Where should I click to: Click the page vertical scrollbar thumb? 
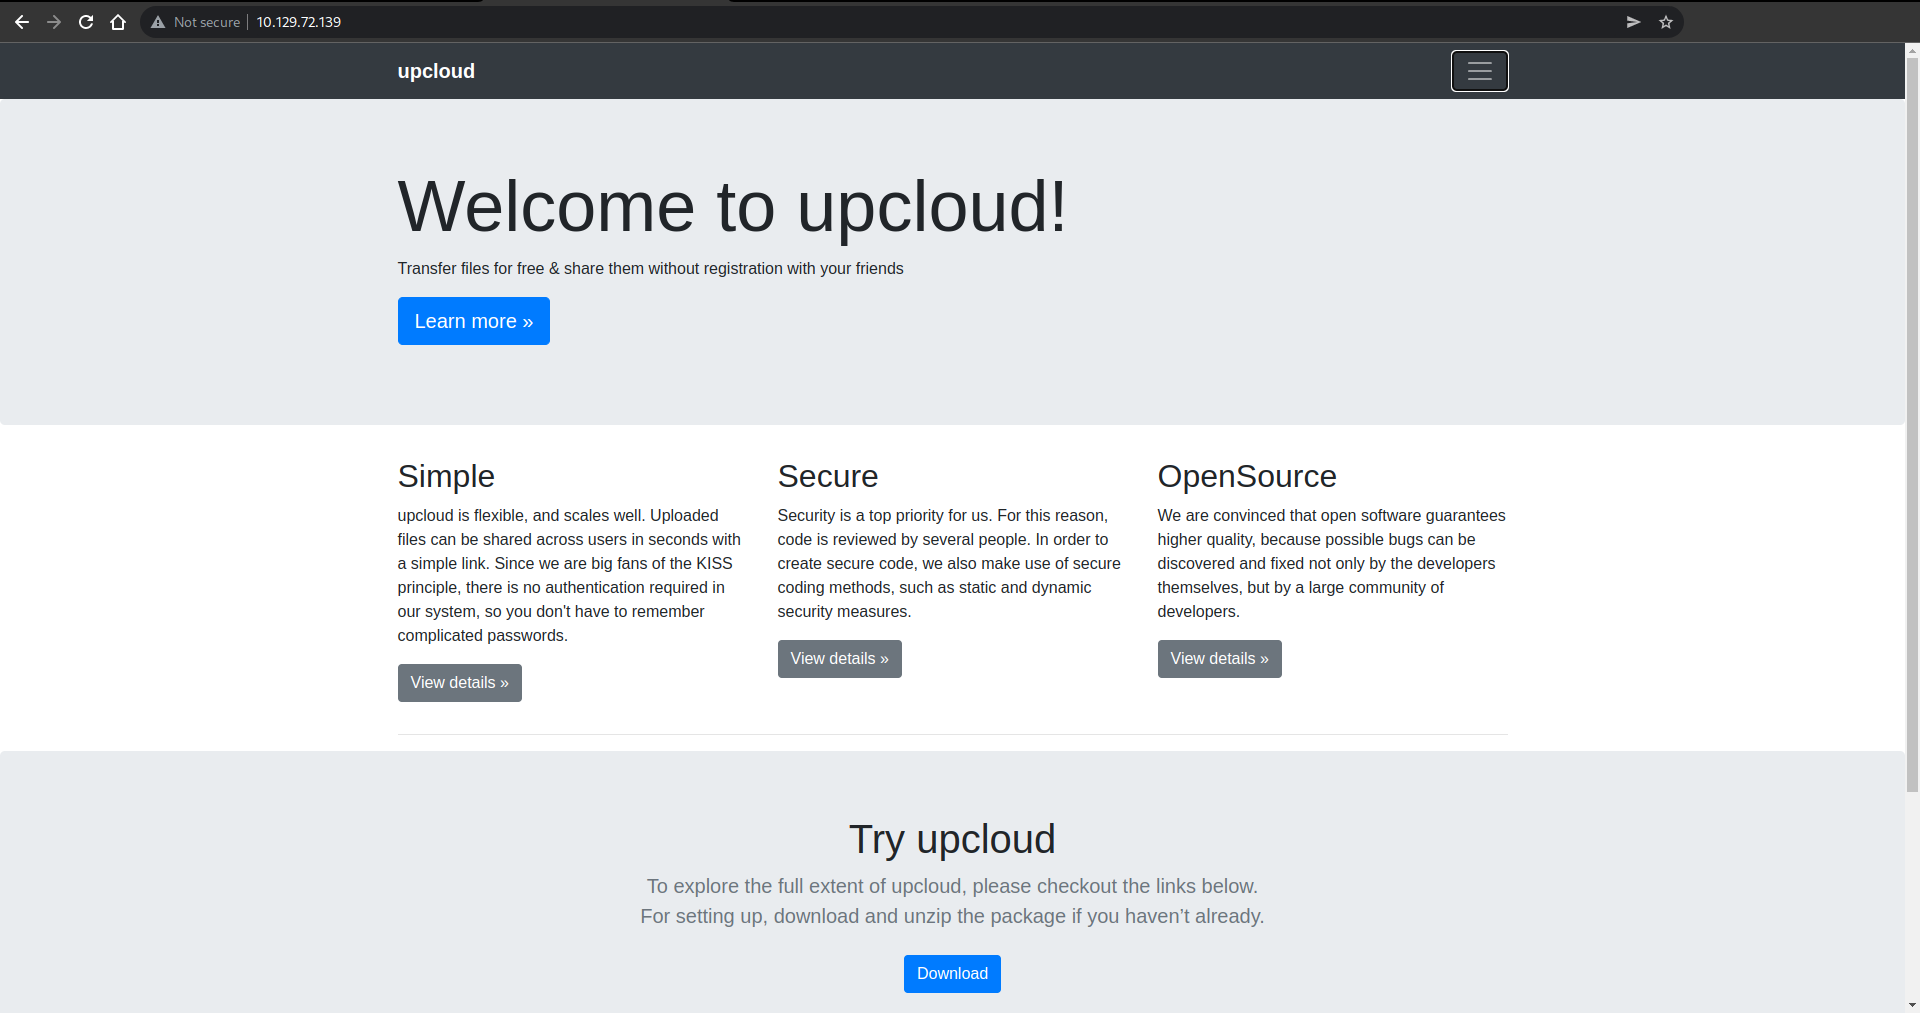point(1912,425)
